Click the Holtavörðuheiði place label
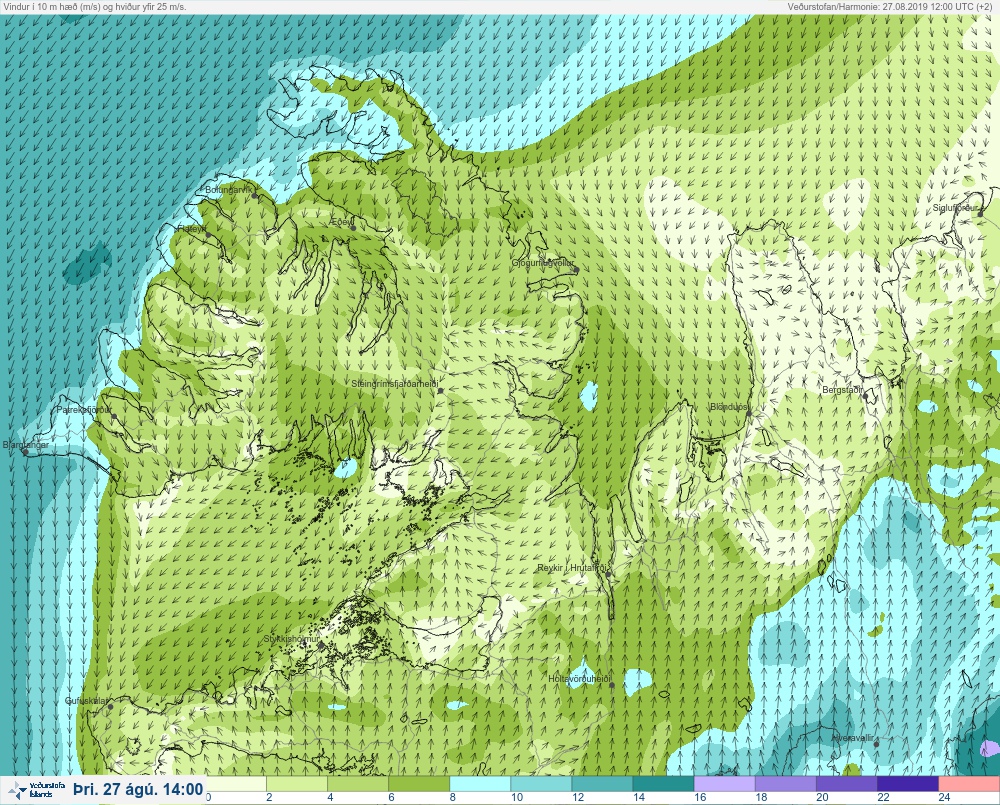The image size is (1000, 805). click(580, 679)
